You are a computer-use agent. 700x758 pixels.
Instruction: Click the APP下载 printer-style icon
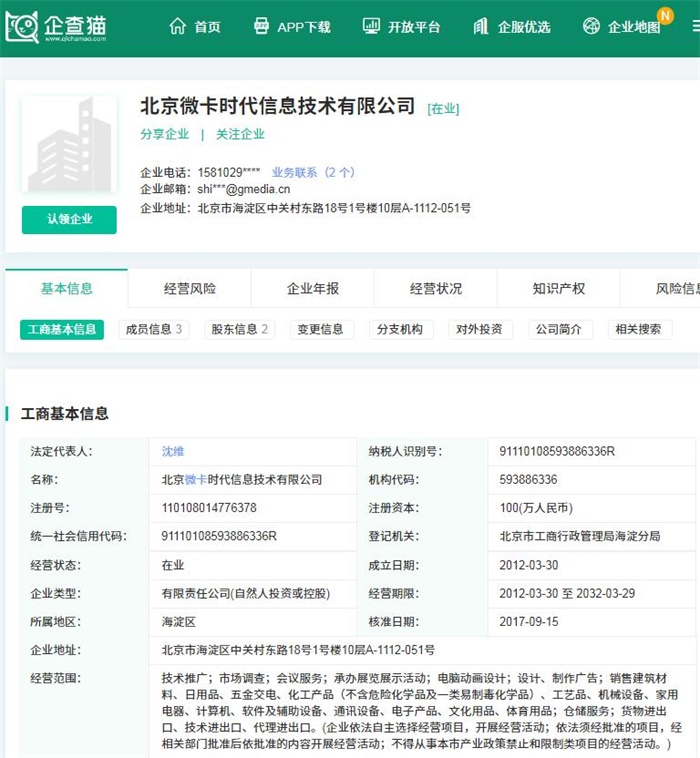coord(262,26)
